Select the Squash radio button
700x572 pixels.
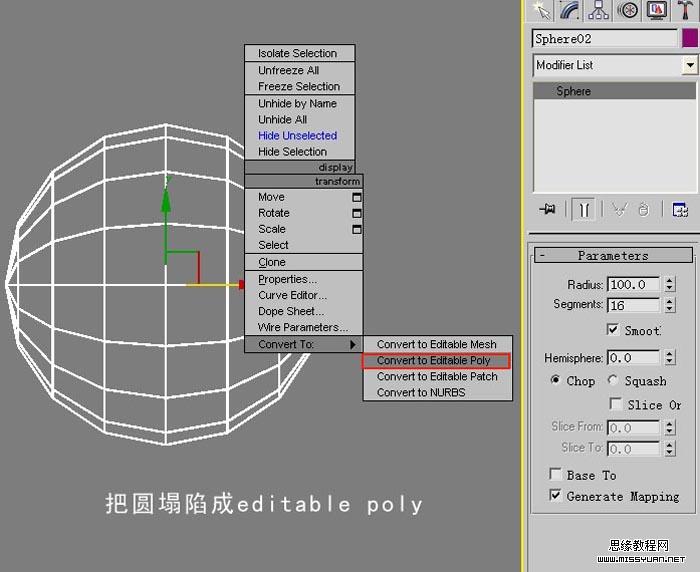[613, 380]
